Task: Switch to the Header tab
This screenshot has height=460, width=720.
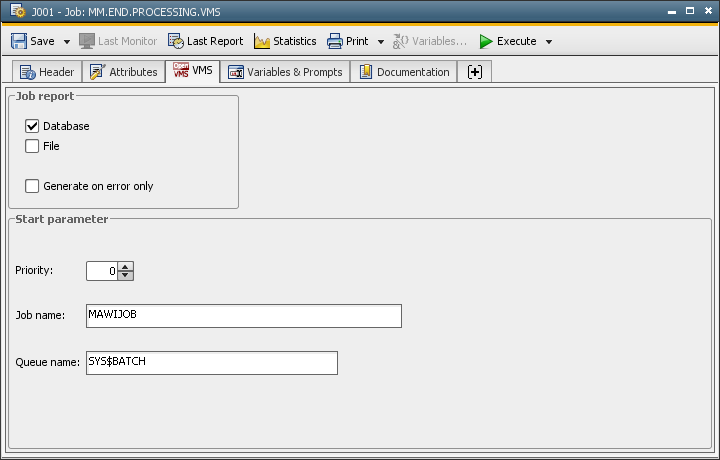Action: click(46, 72)
